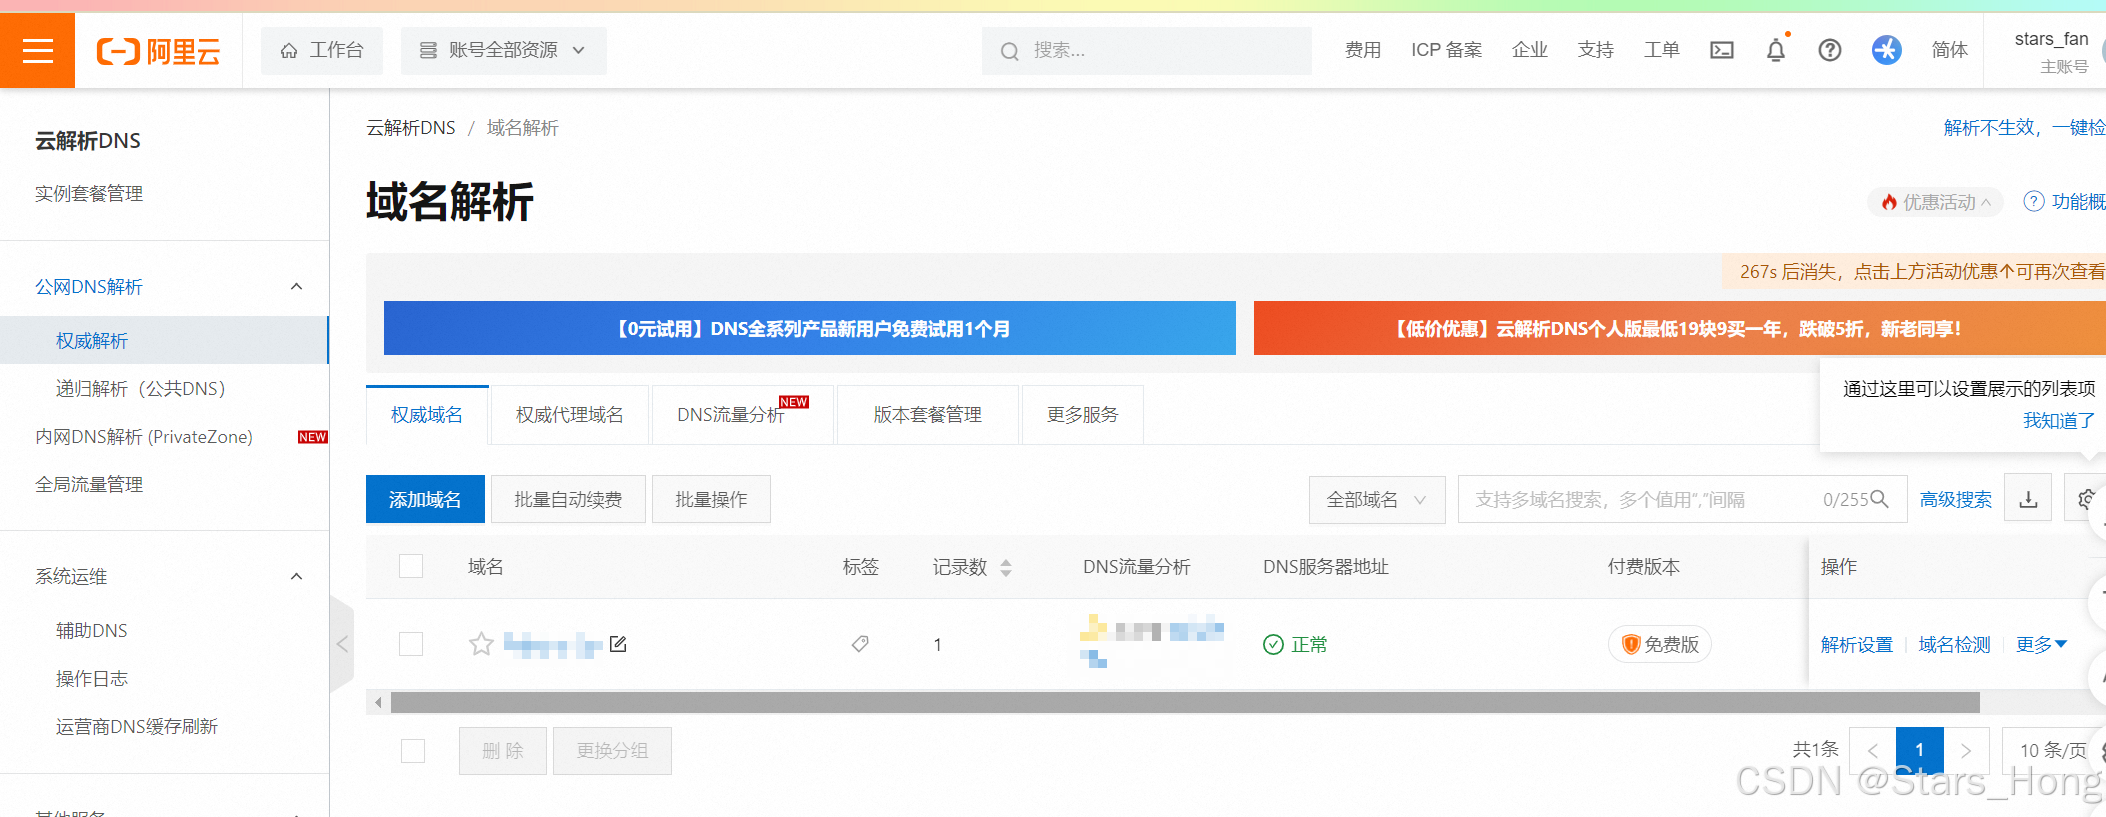2106x817 pixels.
Task: Open the blue AI assistant icon
Action: point(1887,50)
